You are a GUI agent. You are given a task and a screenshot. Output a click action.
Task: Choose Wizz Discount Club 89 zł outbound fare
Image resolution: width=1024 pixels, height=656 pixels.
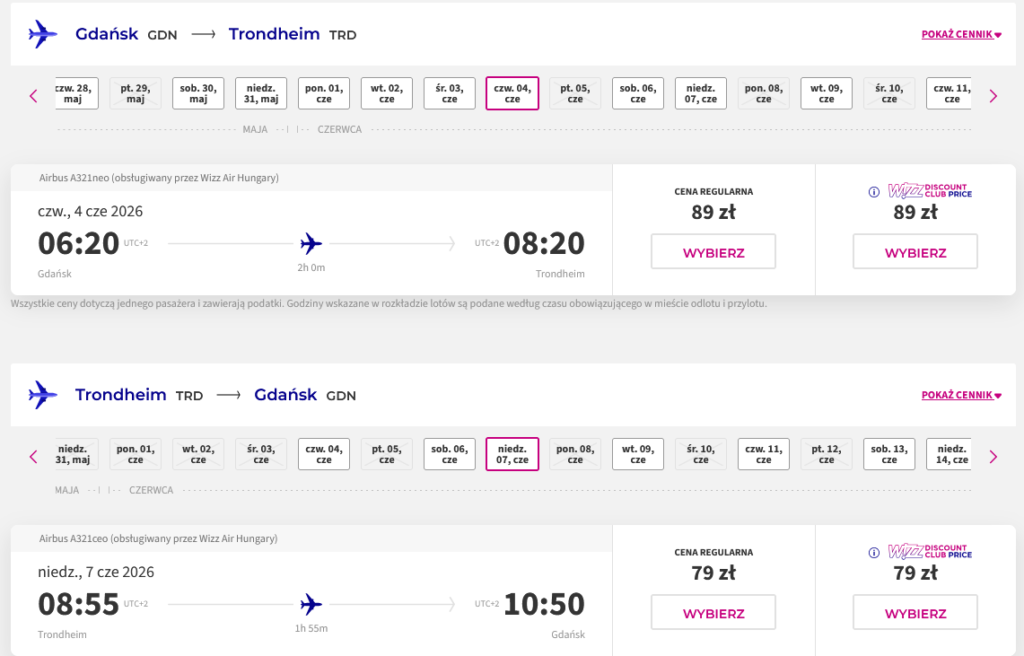click(x=915, y=252)
